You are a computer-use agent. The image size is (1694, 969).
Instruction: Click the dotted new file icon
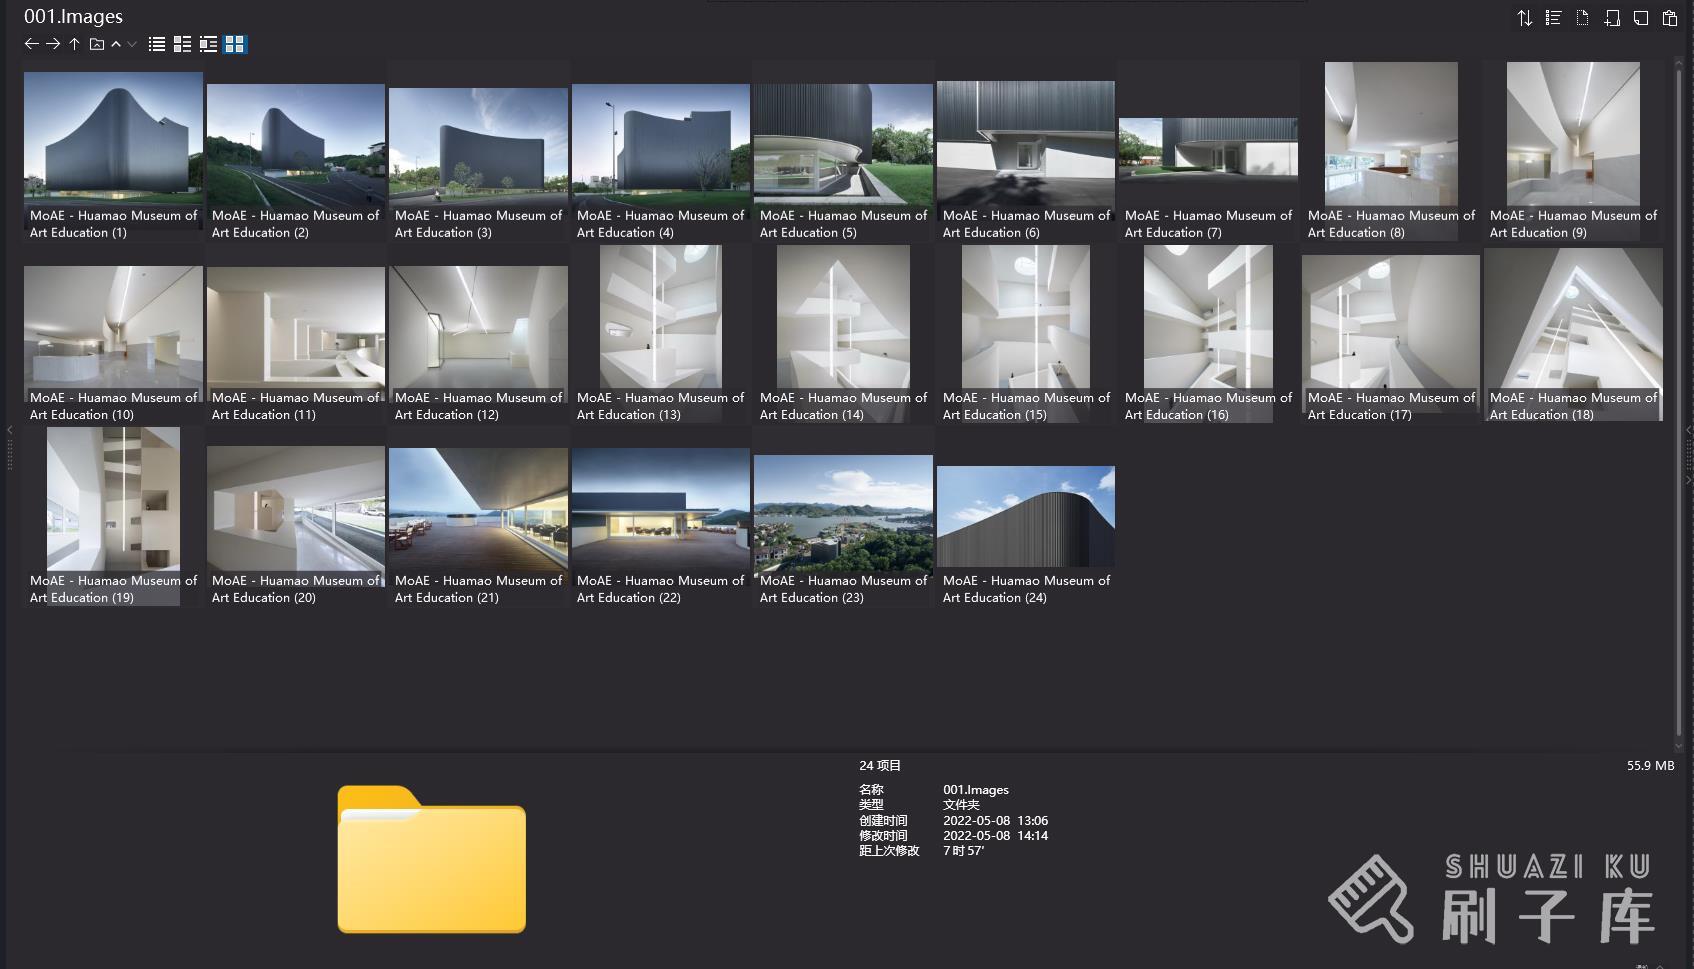tap(1582, 18)
